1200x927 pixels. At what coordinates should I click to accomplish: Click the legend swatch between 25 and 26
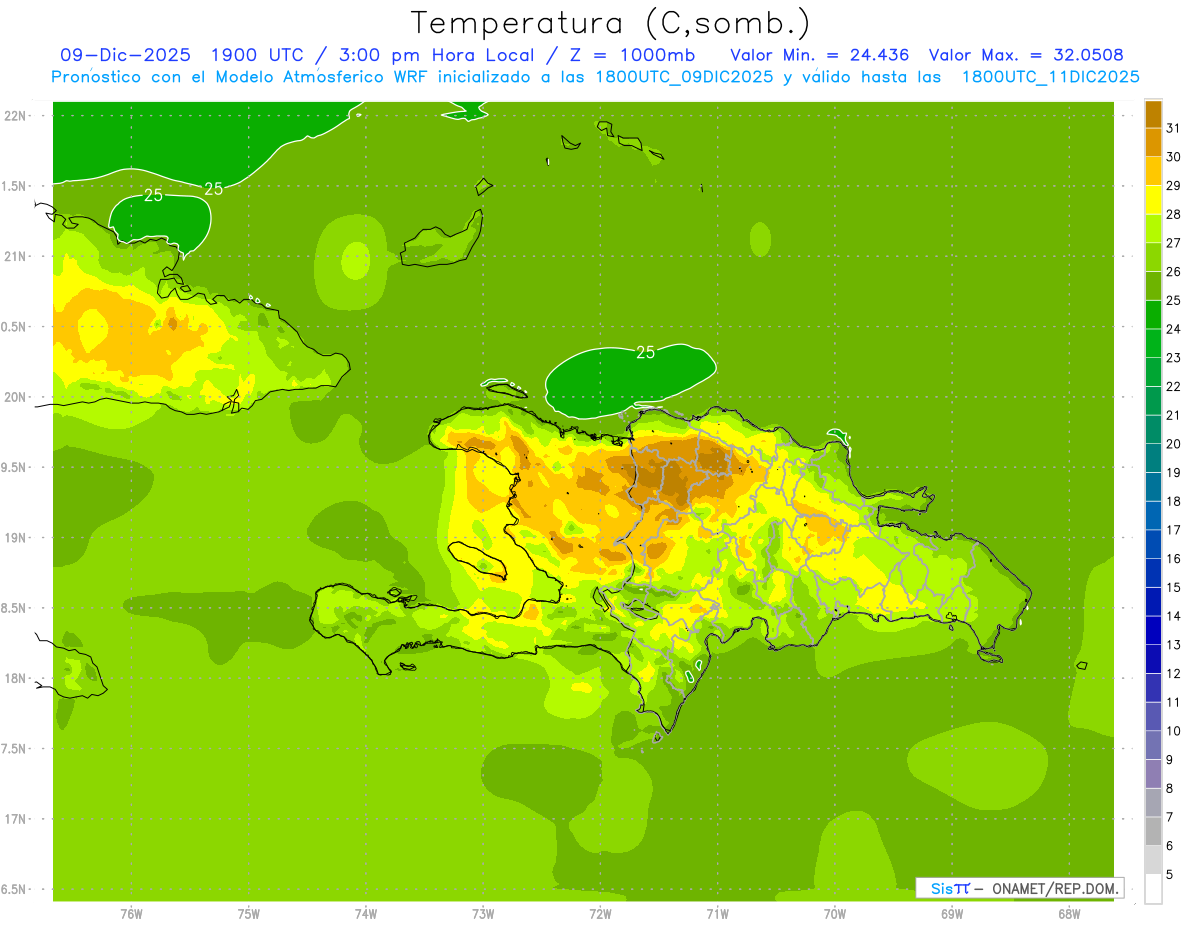coord(1153,286)
